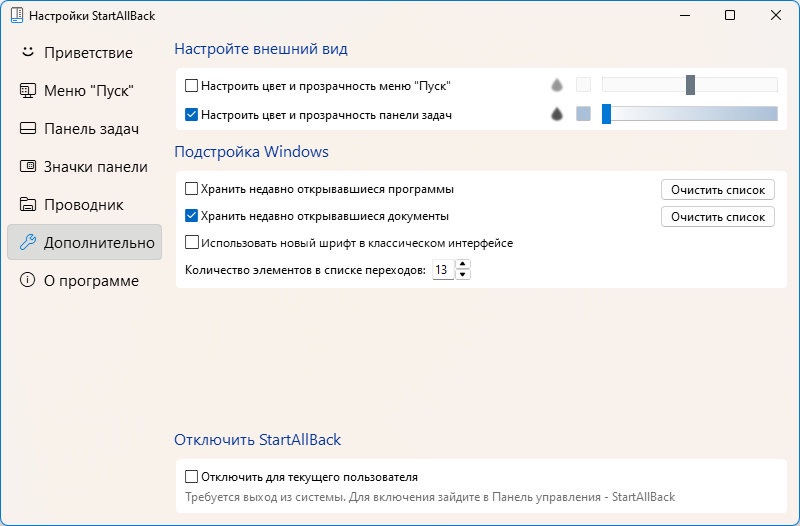Enable start menu color and transparency checkbox
This screenshot has height=526, width=800.
[191, 85]
